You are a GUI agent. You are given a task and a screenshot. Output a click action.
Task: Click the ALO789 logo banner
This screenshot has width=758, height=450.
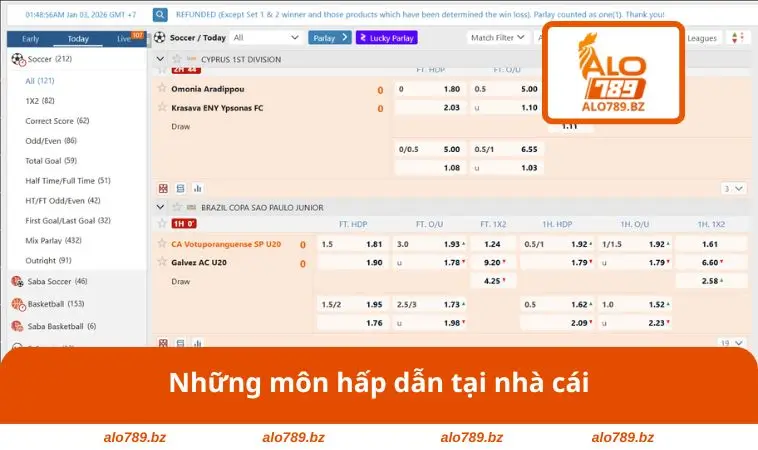pyautogui.click(x=613, y=73)
